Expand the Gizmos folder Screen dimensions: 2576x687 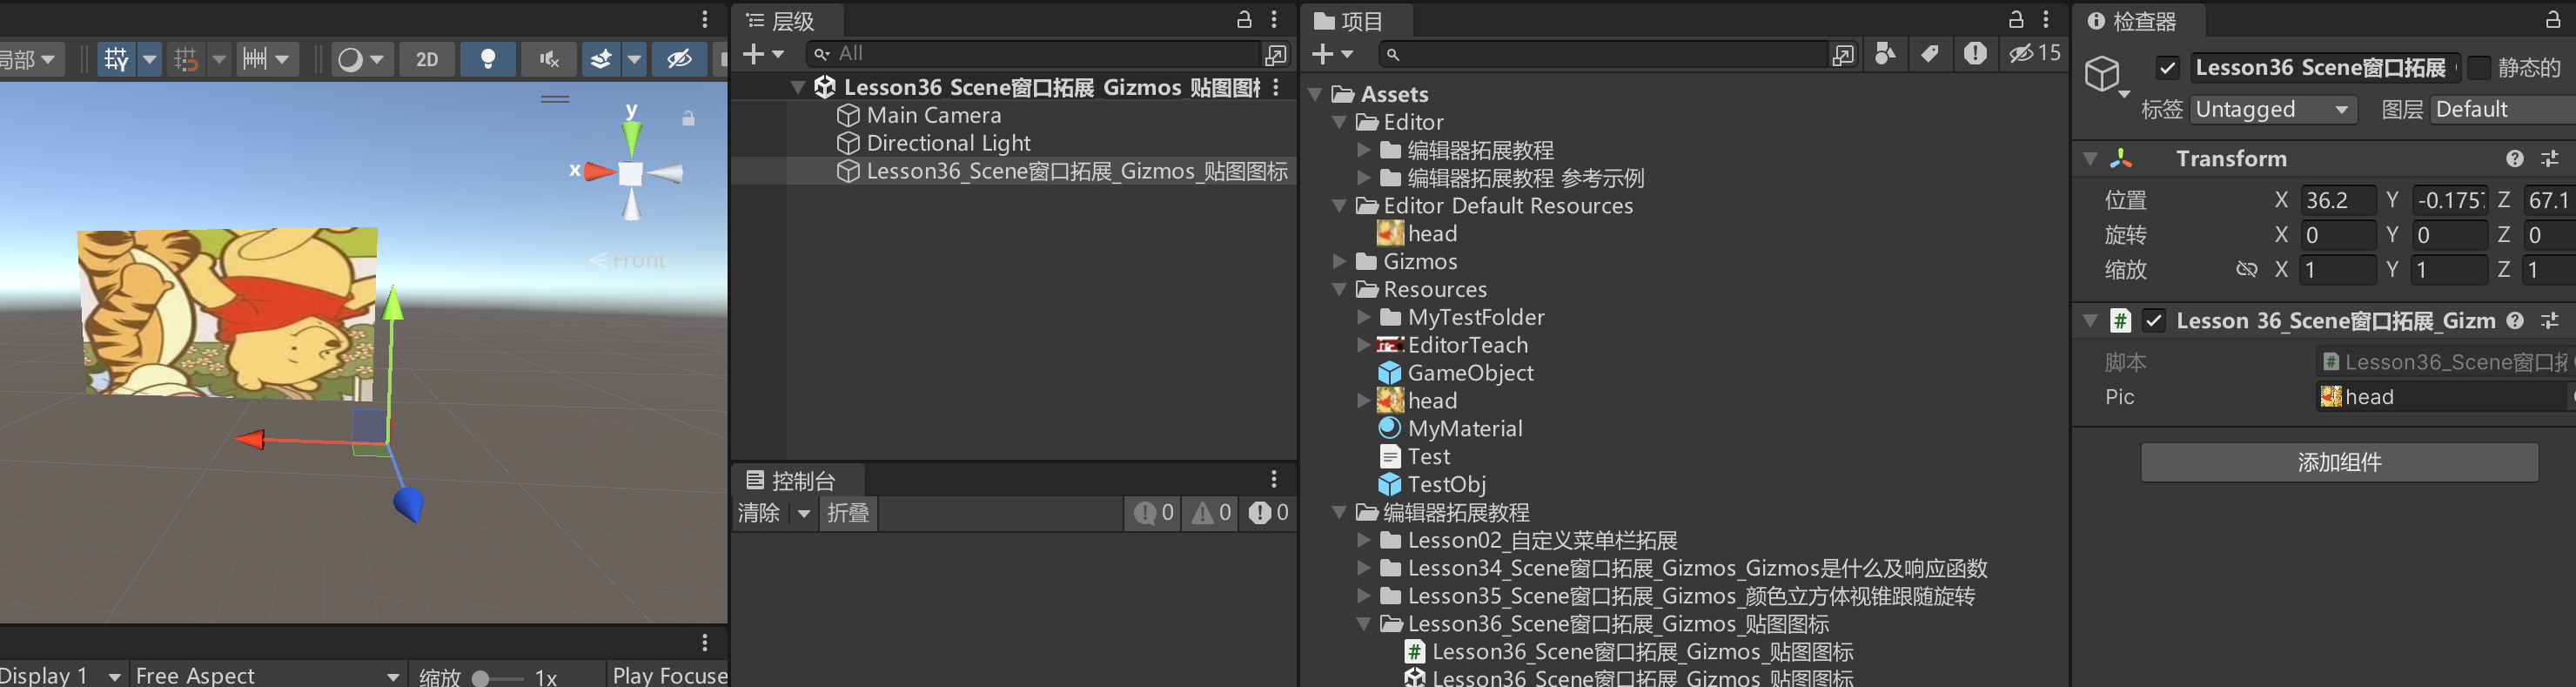click(1340, 262)
